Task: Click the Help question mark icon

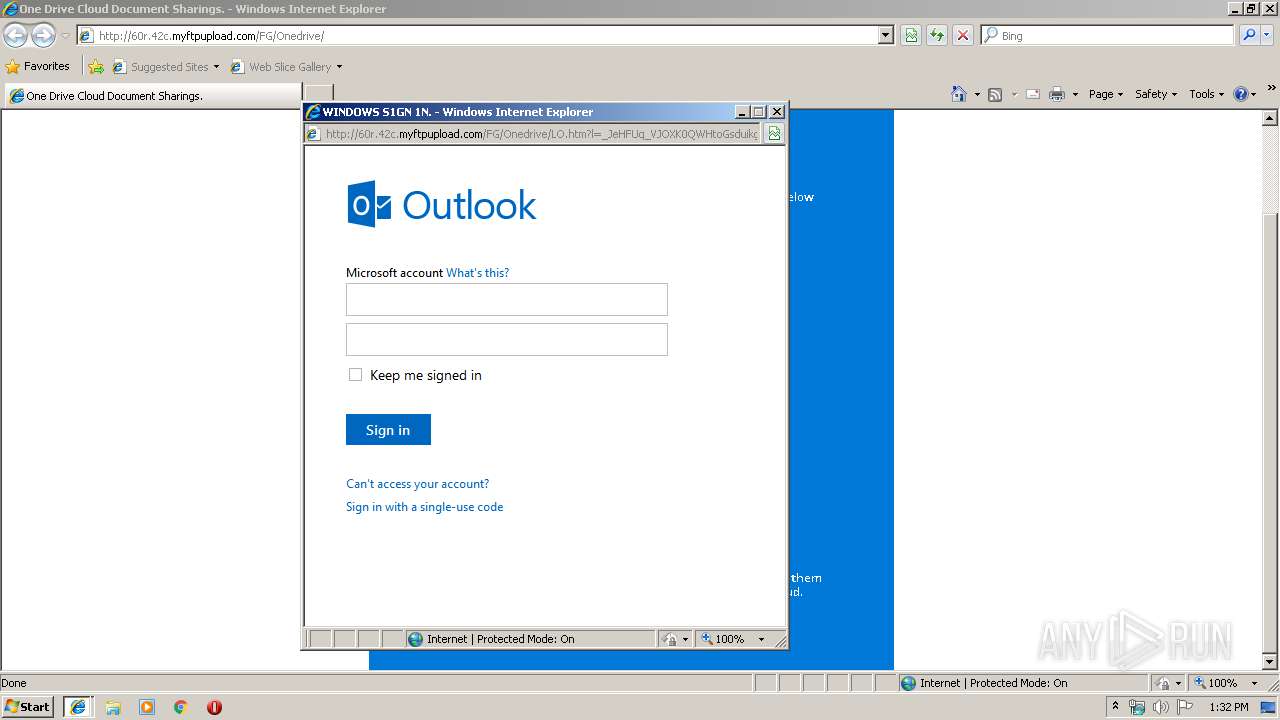Action: [x=1241, y=94]
